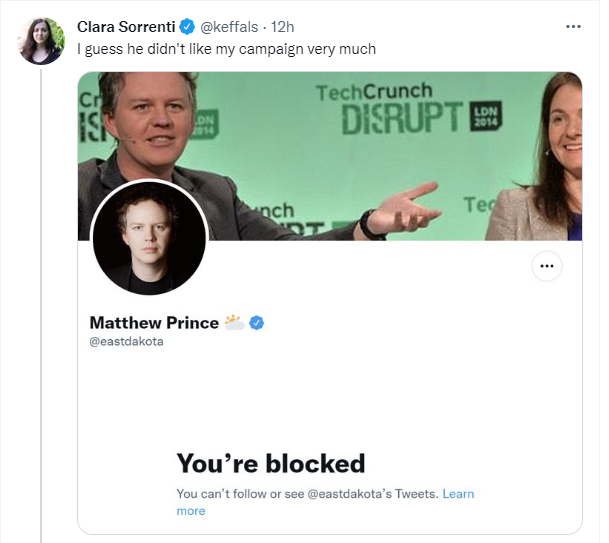609x543 pixels.
Task: Click Matthew Prince's round profile photo
Action: [148, 238]
